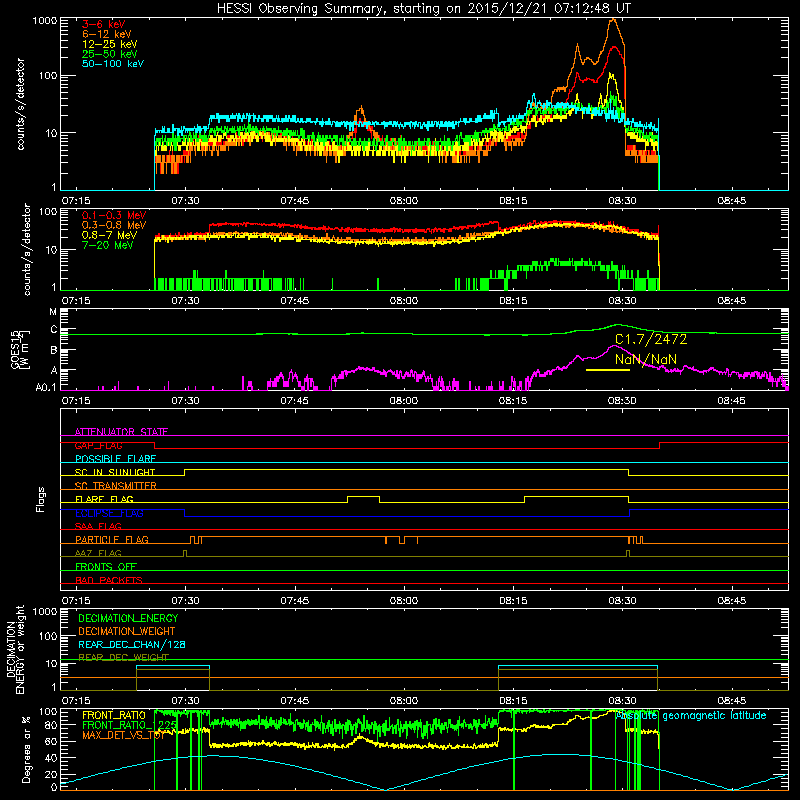Click the FLARE_FLAG label
800x800 pixels.
[x=104, y=499]
